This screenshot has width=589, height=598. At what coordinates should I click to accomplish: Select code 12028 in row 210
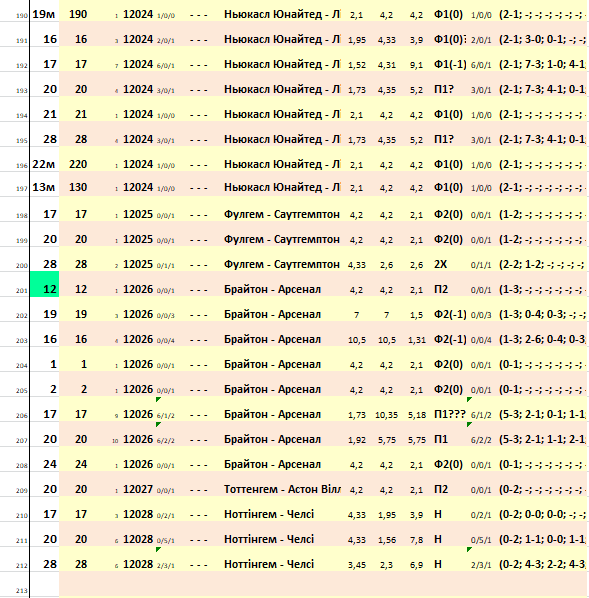pos(138,514)
